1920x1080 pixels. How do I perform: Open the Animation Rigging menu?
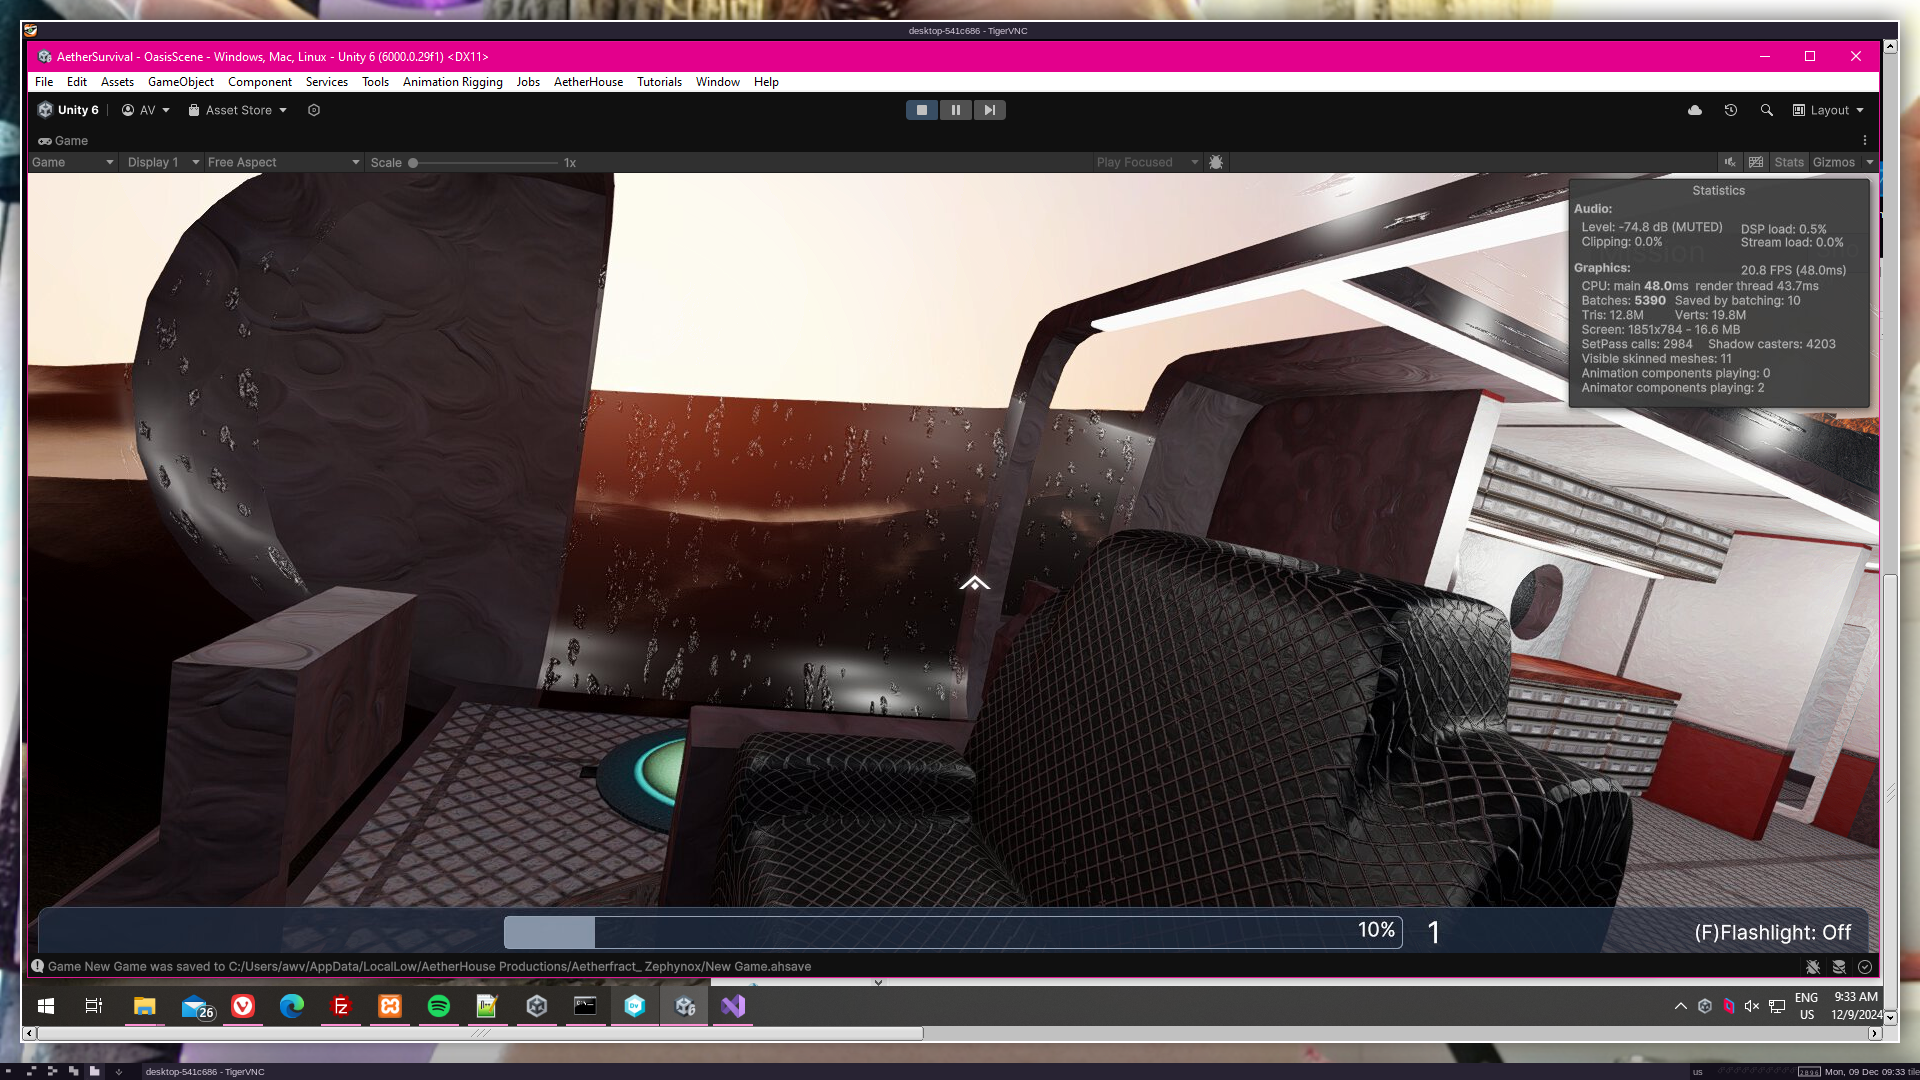click(452, 82)
